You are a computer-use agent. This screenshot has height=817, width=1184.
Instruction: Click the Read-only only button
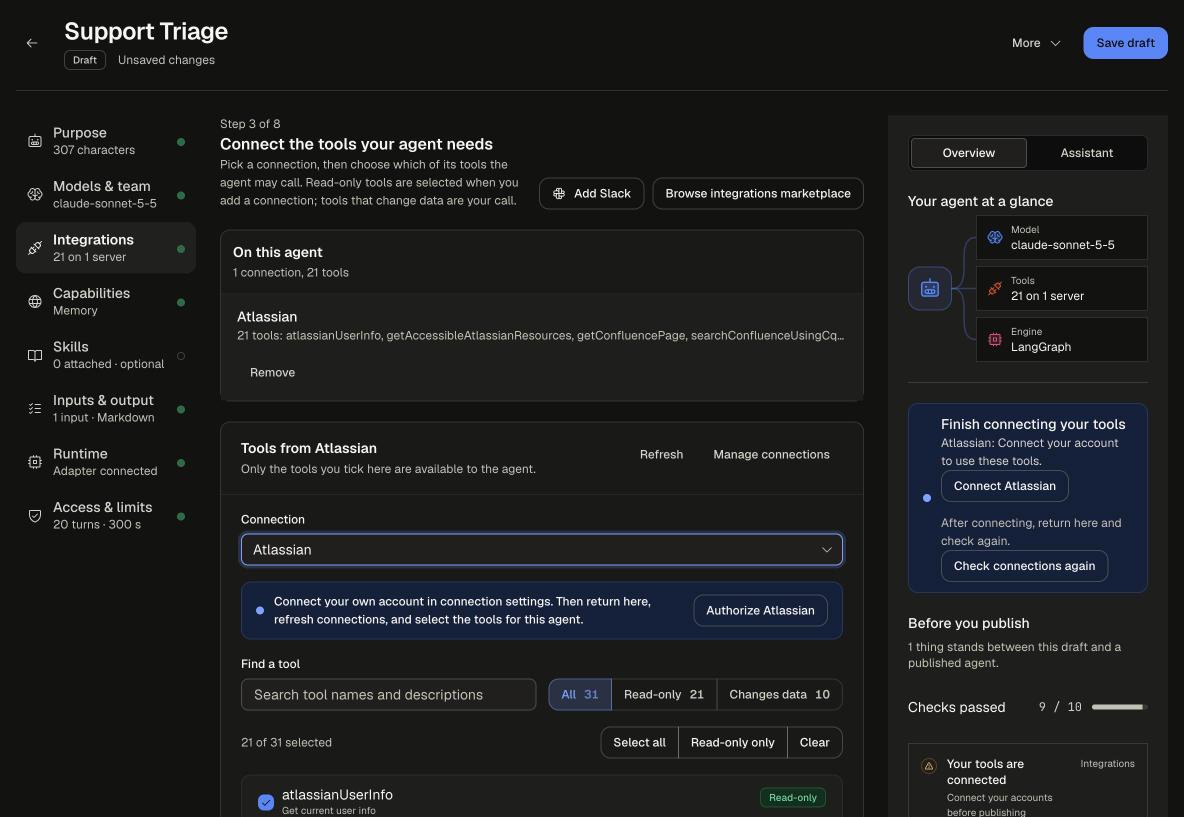pos(732,743)
